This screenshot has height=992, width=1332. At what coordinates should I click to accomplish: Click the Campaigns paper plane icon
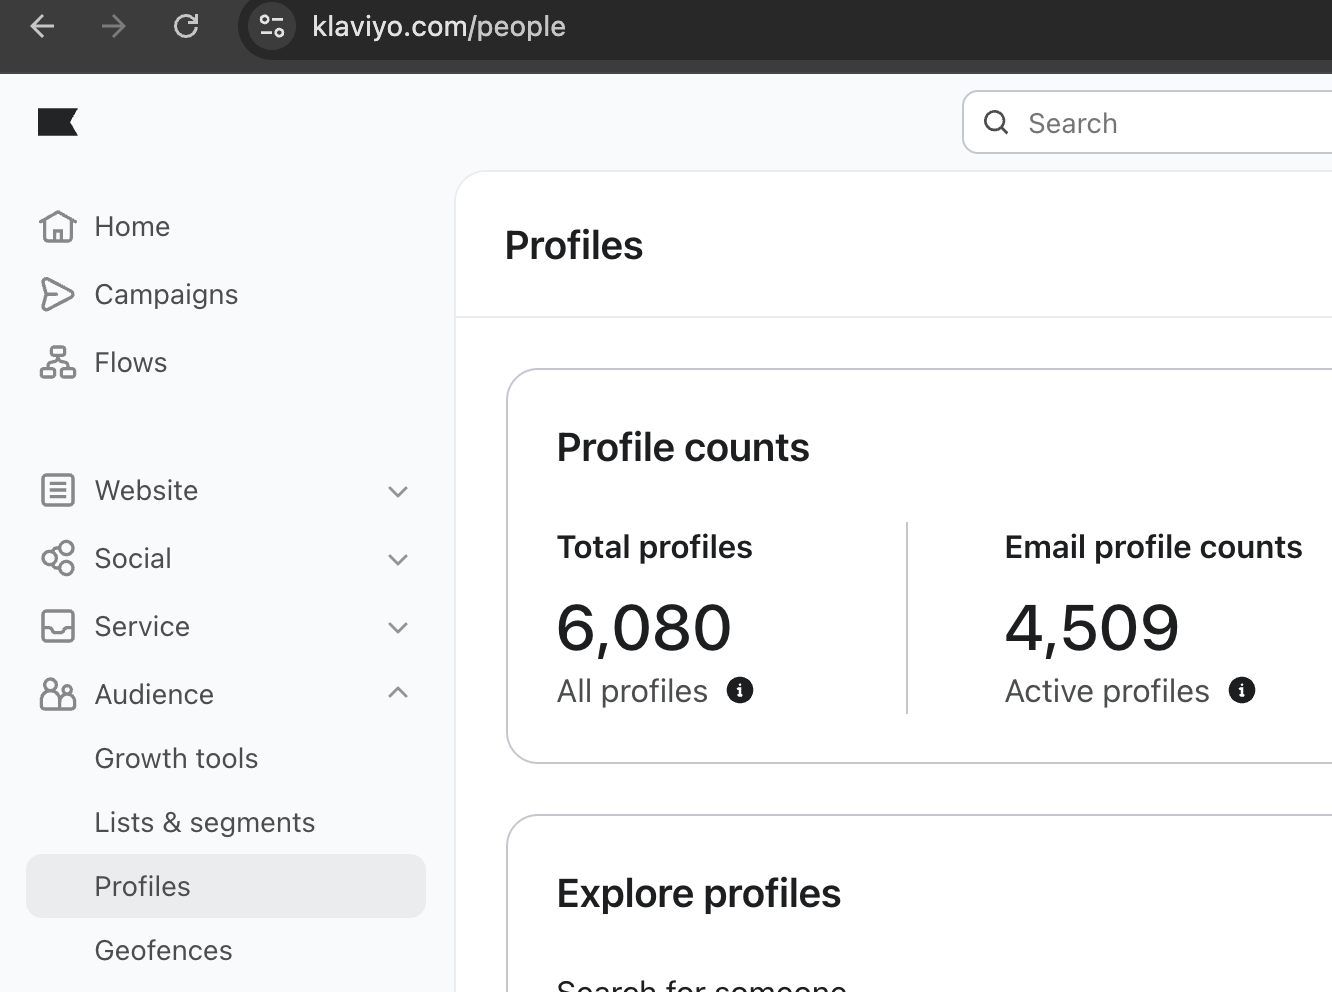pos(57,295)
